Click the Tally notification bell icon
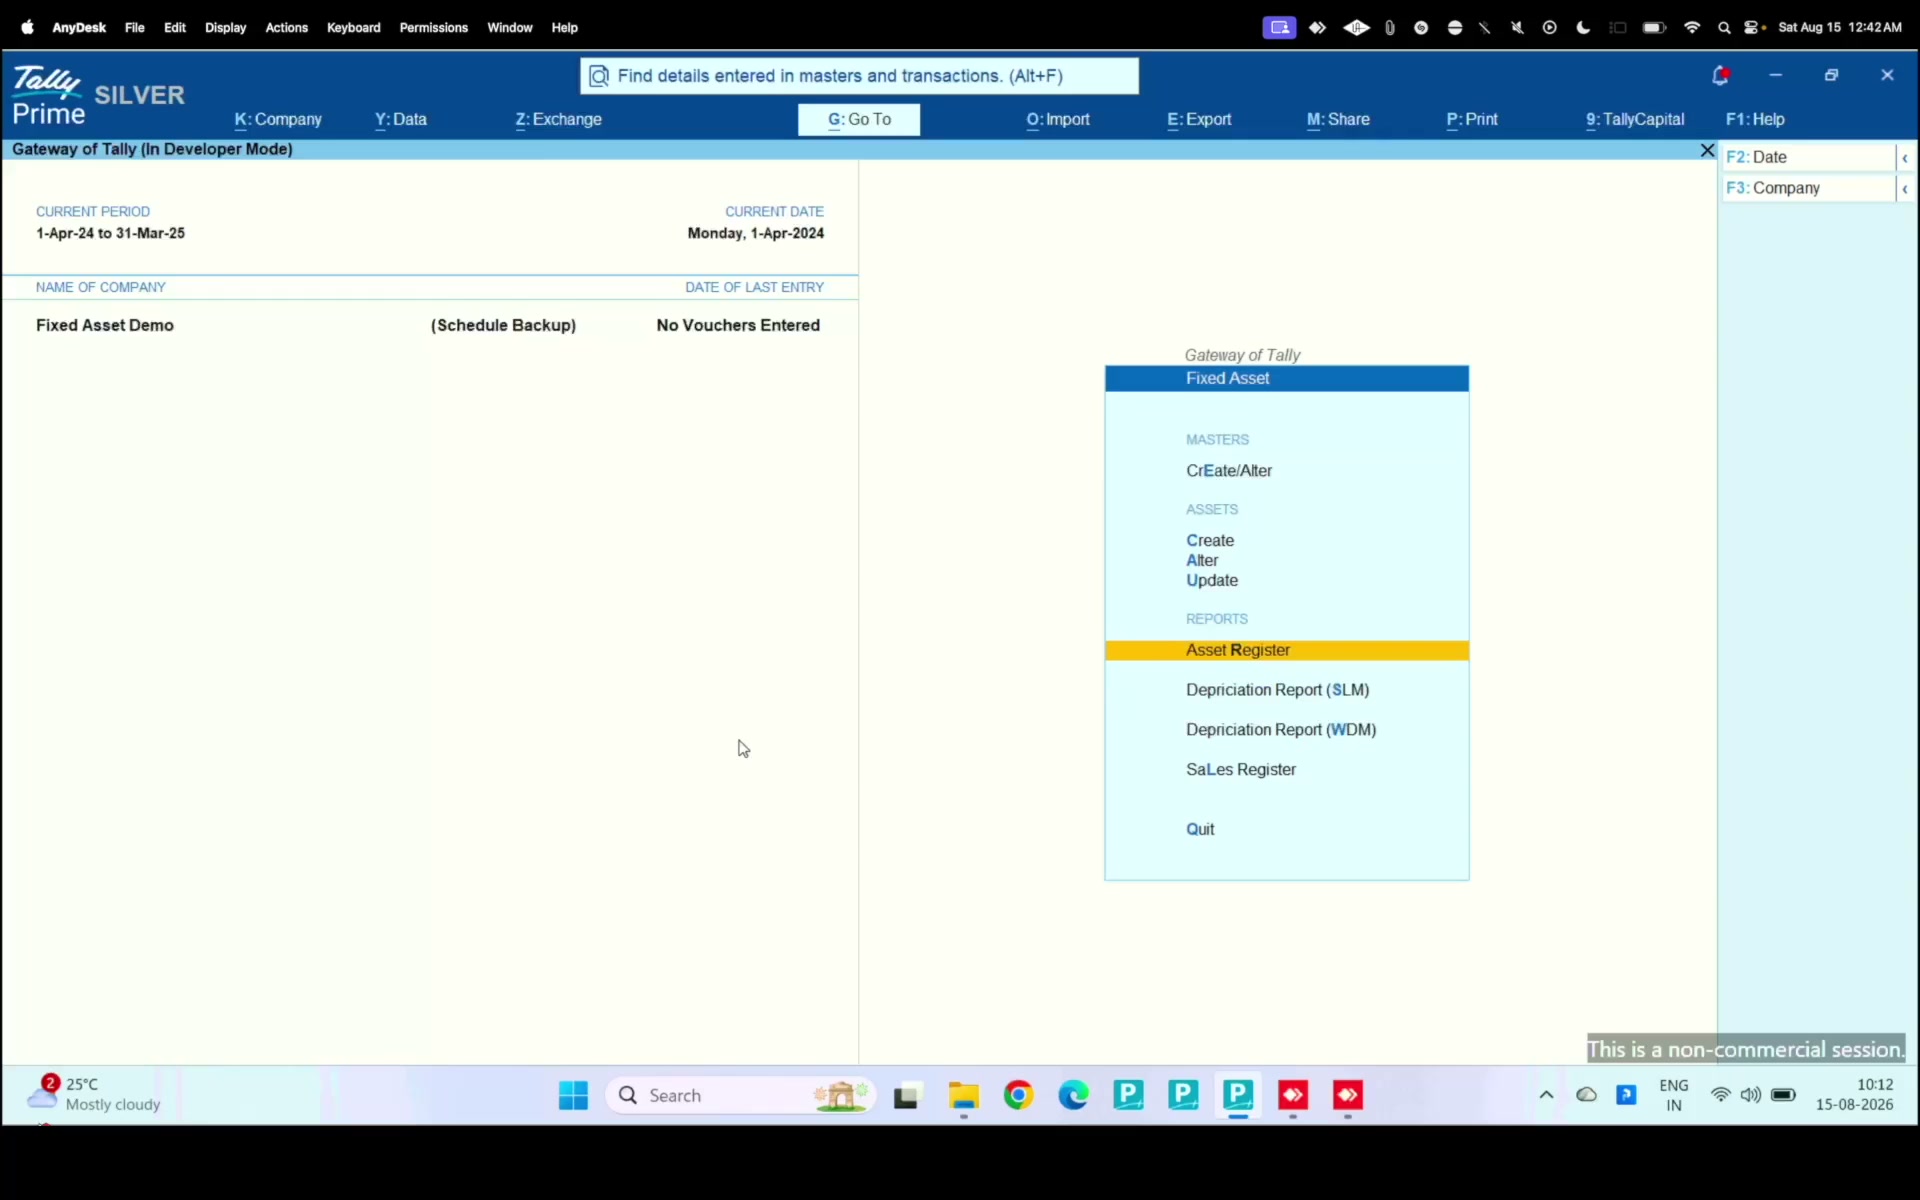This screenshot has width=1920, height=1200. pyautogui.click(x=1720, y=75)
